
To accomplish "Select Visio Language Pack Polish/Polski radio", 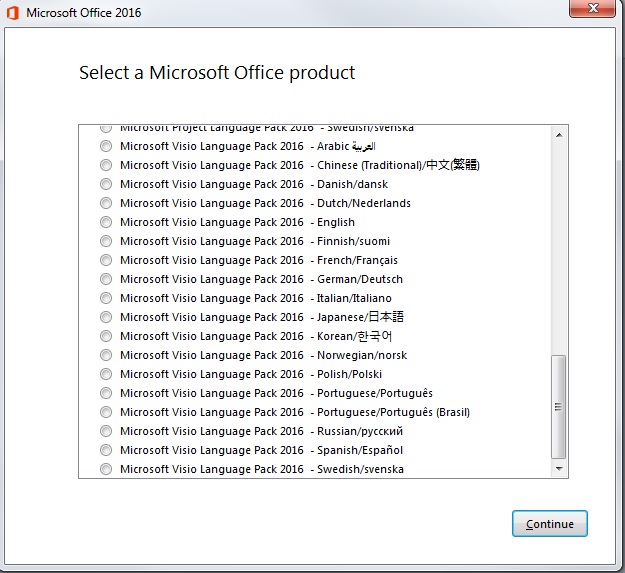I will coord(106,374).
